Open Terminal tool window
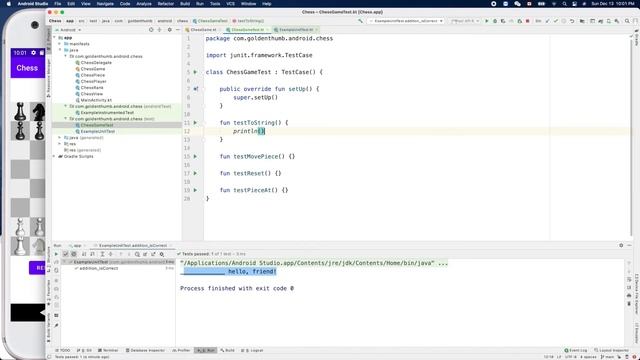This screenshot has width=640, height=360. coord(108,350)
